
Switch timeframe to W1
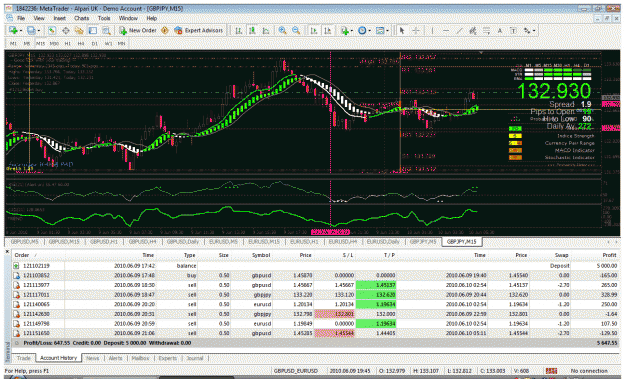pos(108,43)
